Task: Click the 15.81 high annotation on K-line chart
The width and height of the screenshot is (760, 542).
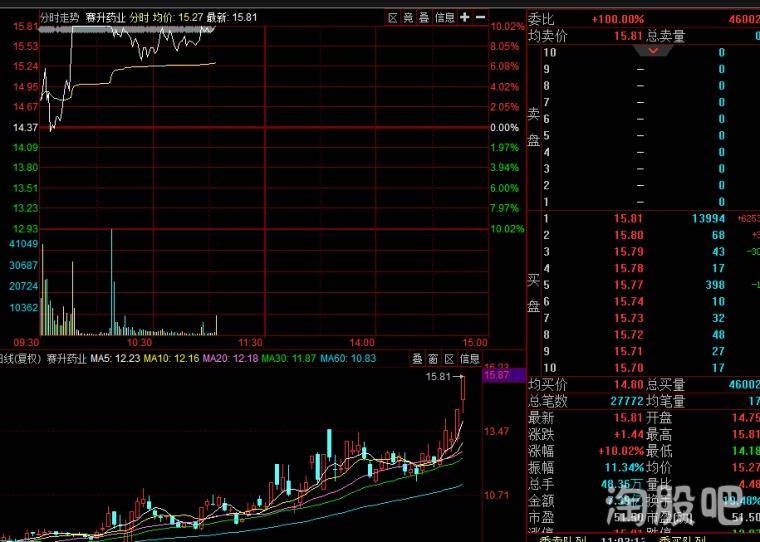Action: point(438,377)
